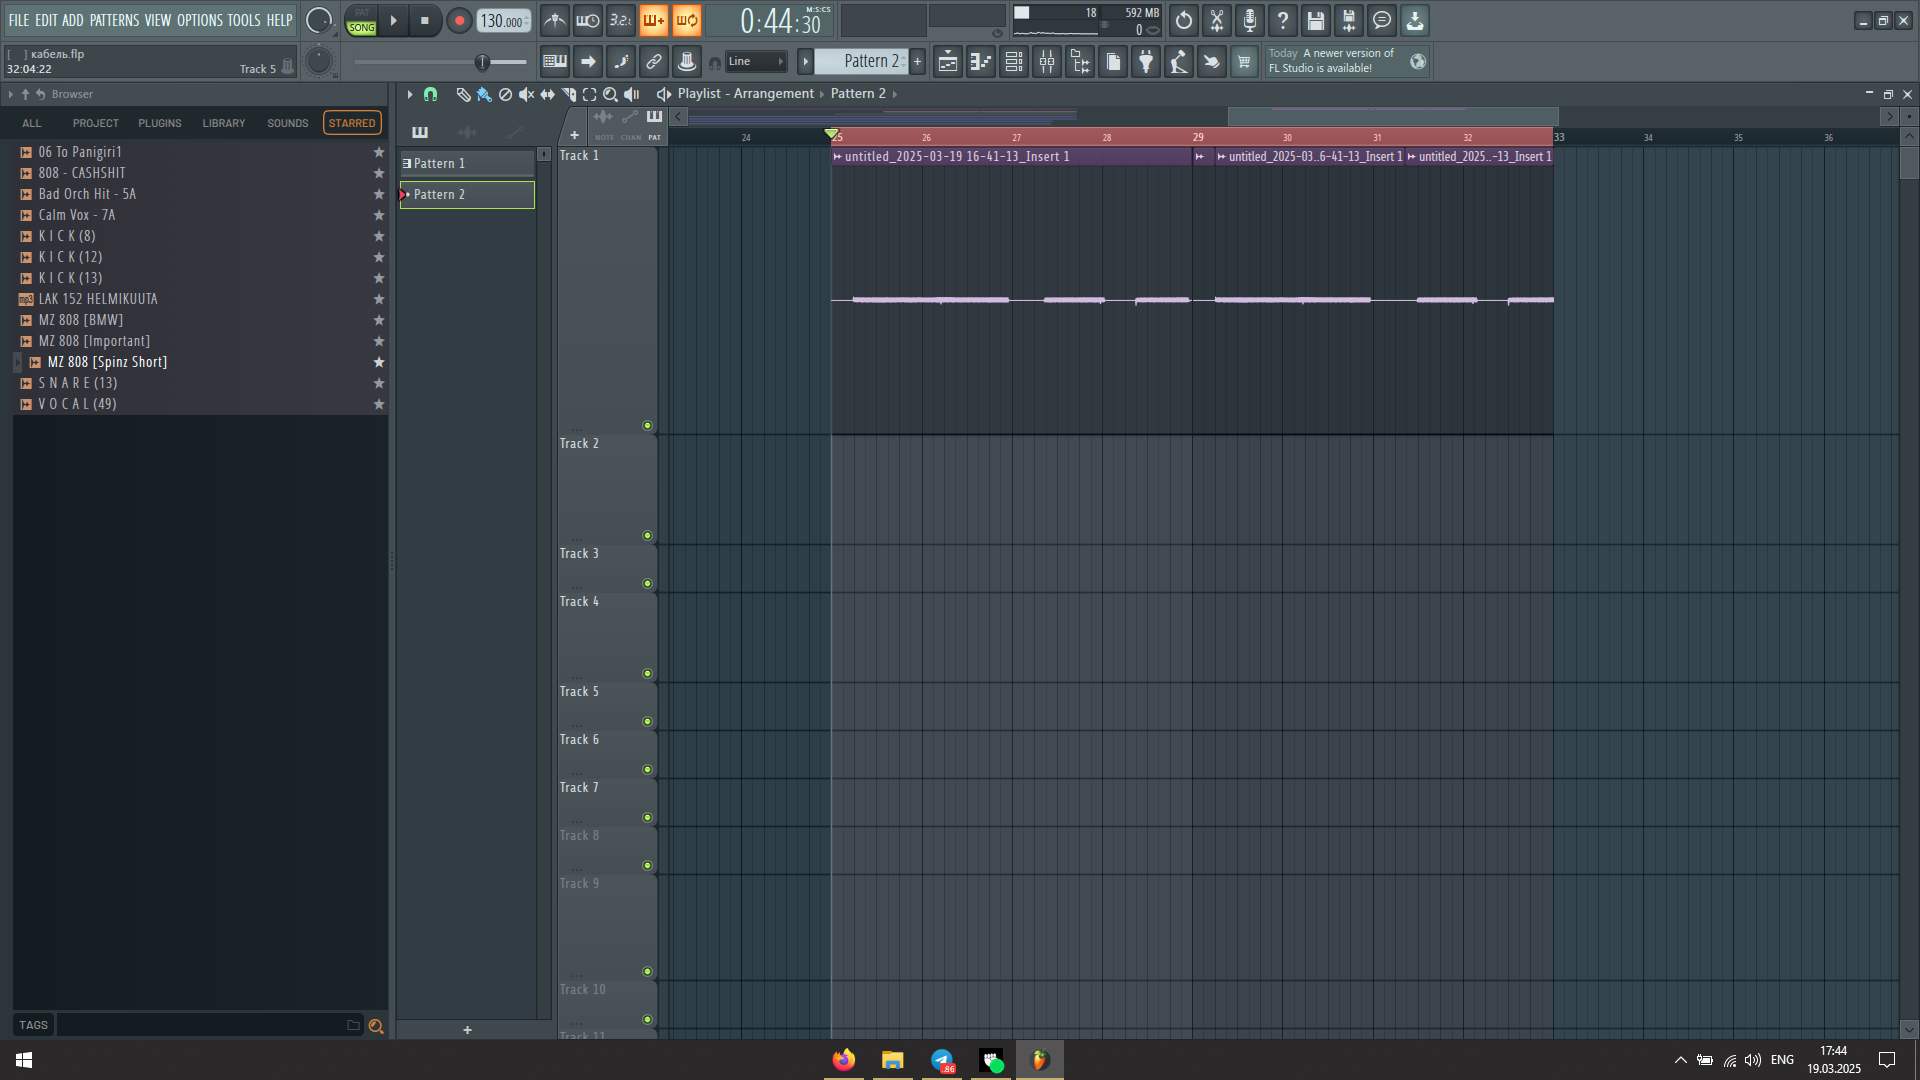The height and width of the screenshot is (1080, 1920).
Task: Click the arrow left of the Pattern selector
Action: pos(805,62)
